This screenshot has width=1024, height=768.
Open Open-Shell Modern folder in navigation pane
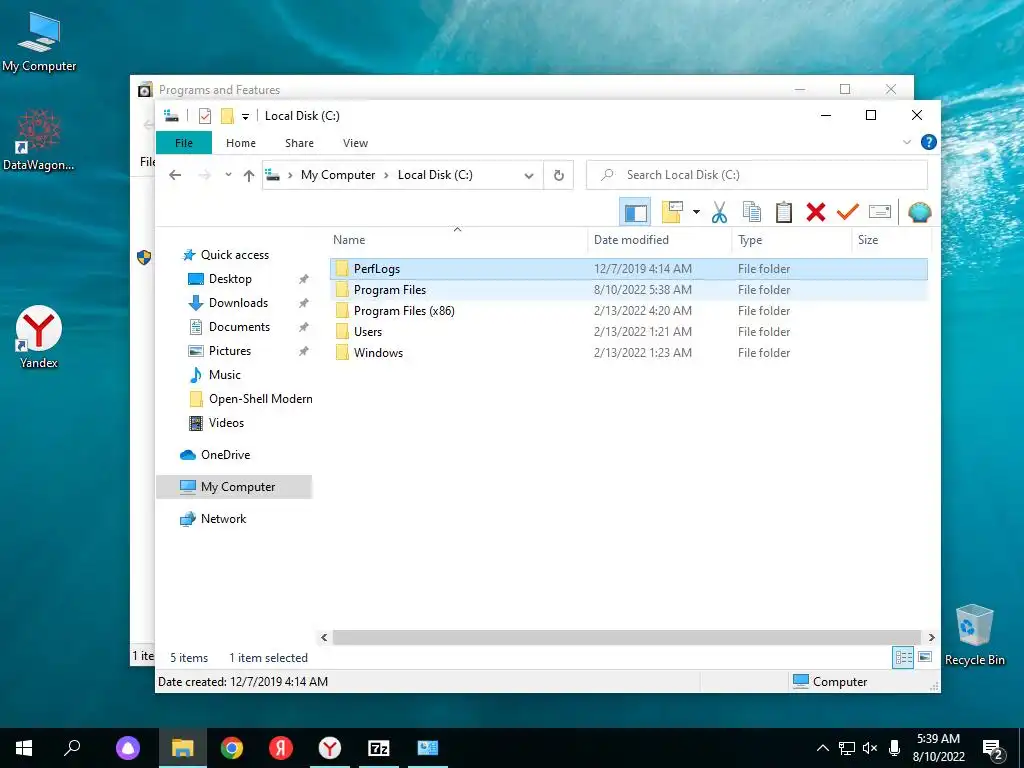260,399
